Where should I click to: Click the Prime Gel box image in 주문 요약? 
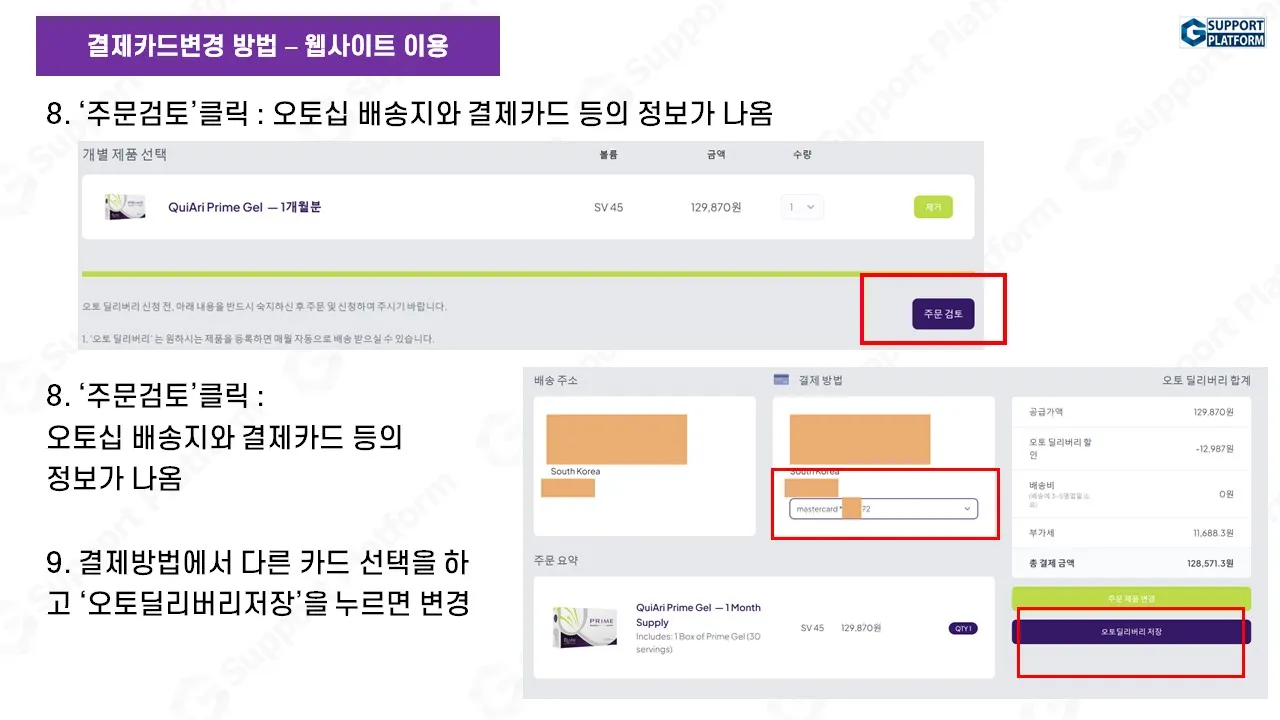[x=585, y=626]
